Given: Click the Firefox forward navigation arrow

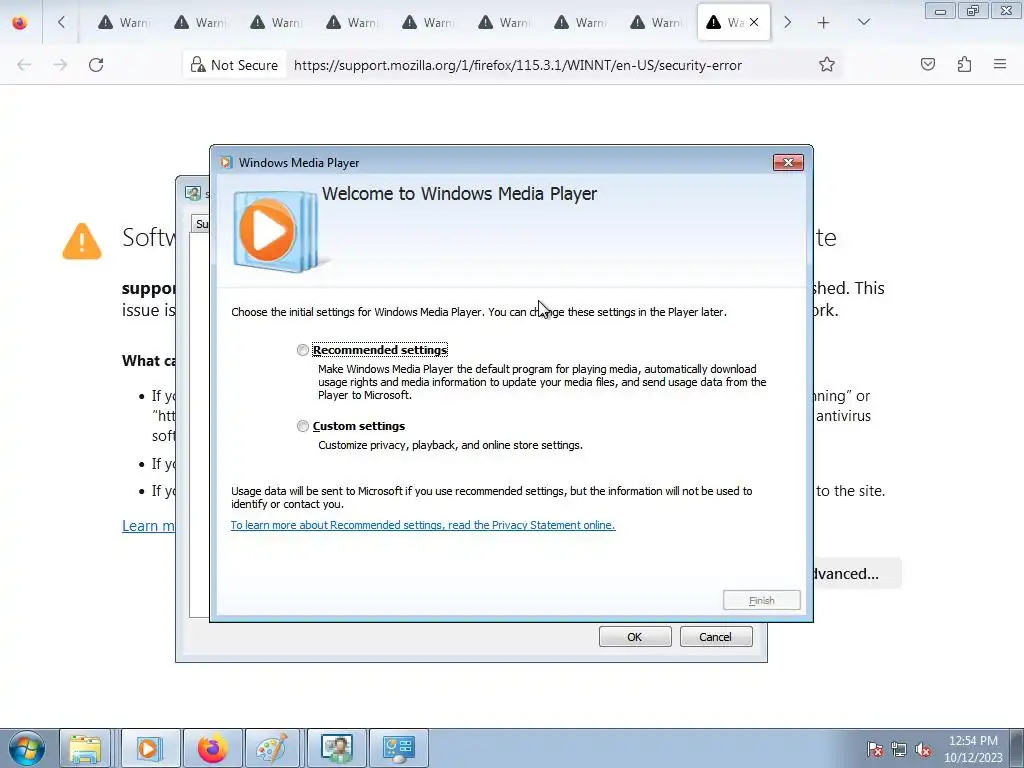Looking at the screenshot, I should pos(60,65).
